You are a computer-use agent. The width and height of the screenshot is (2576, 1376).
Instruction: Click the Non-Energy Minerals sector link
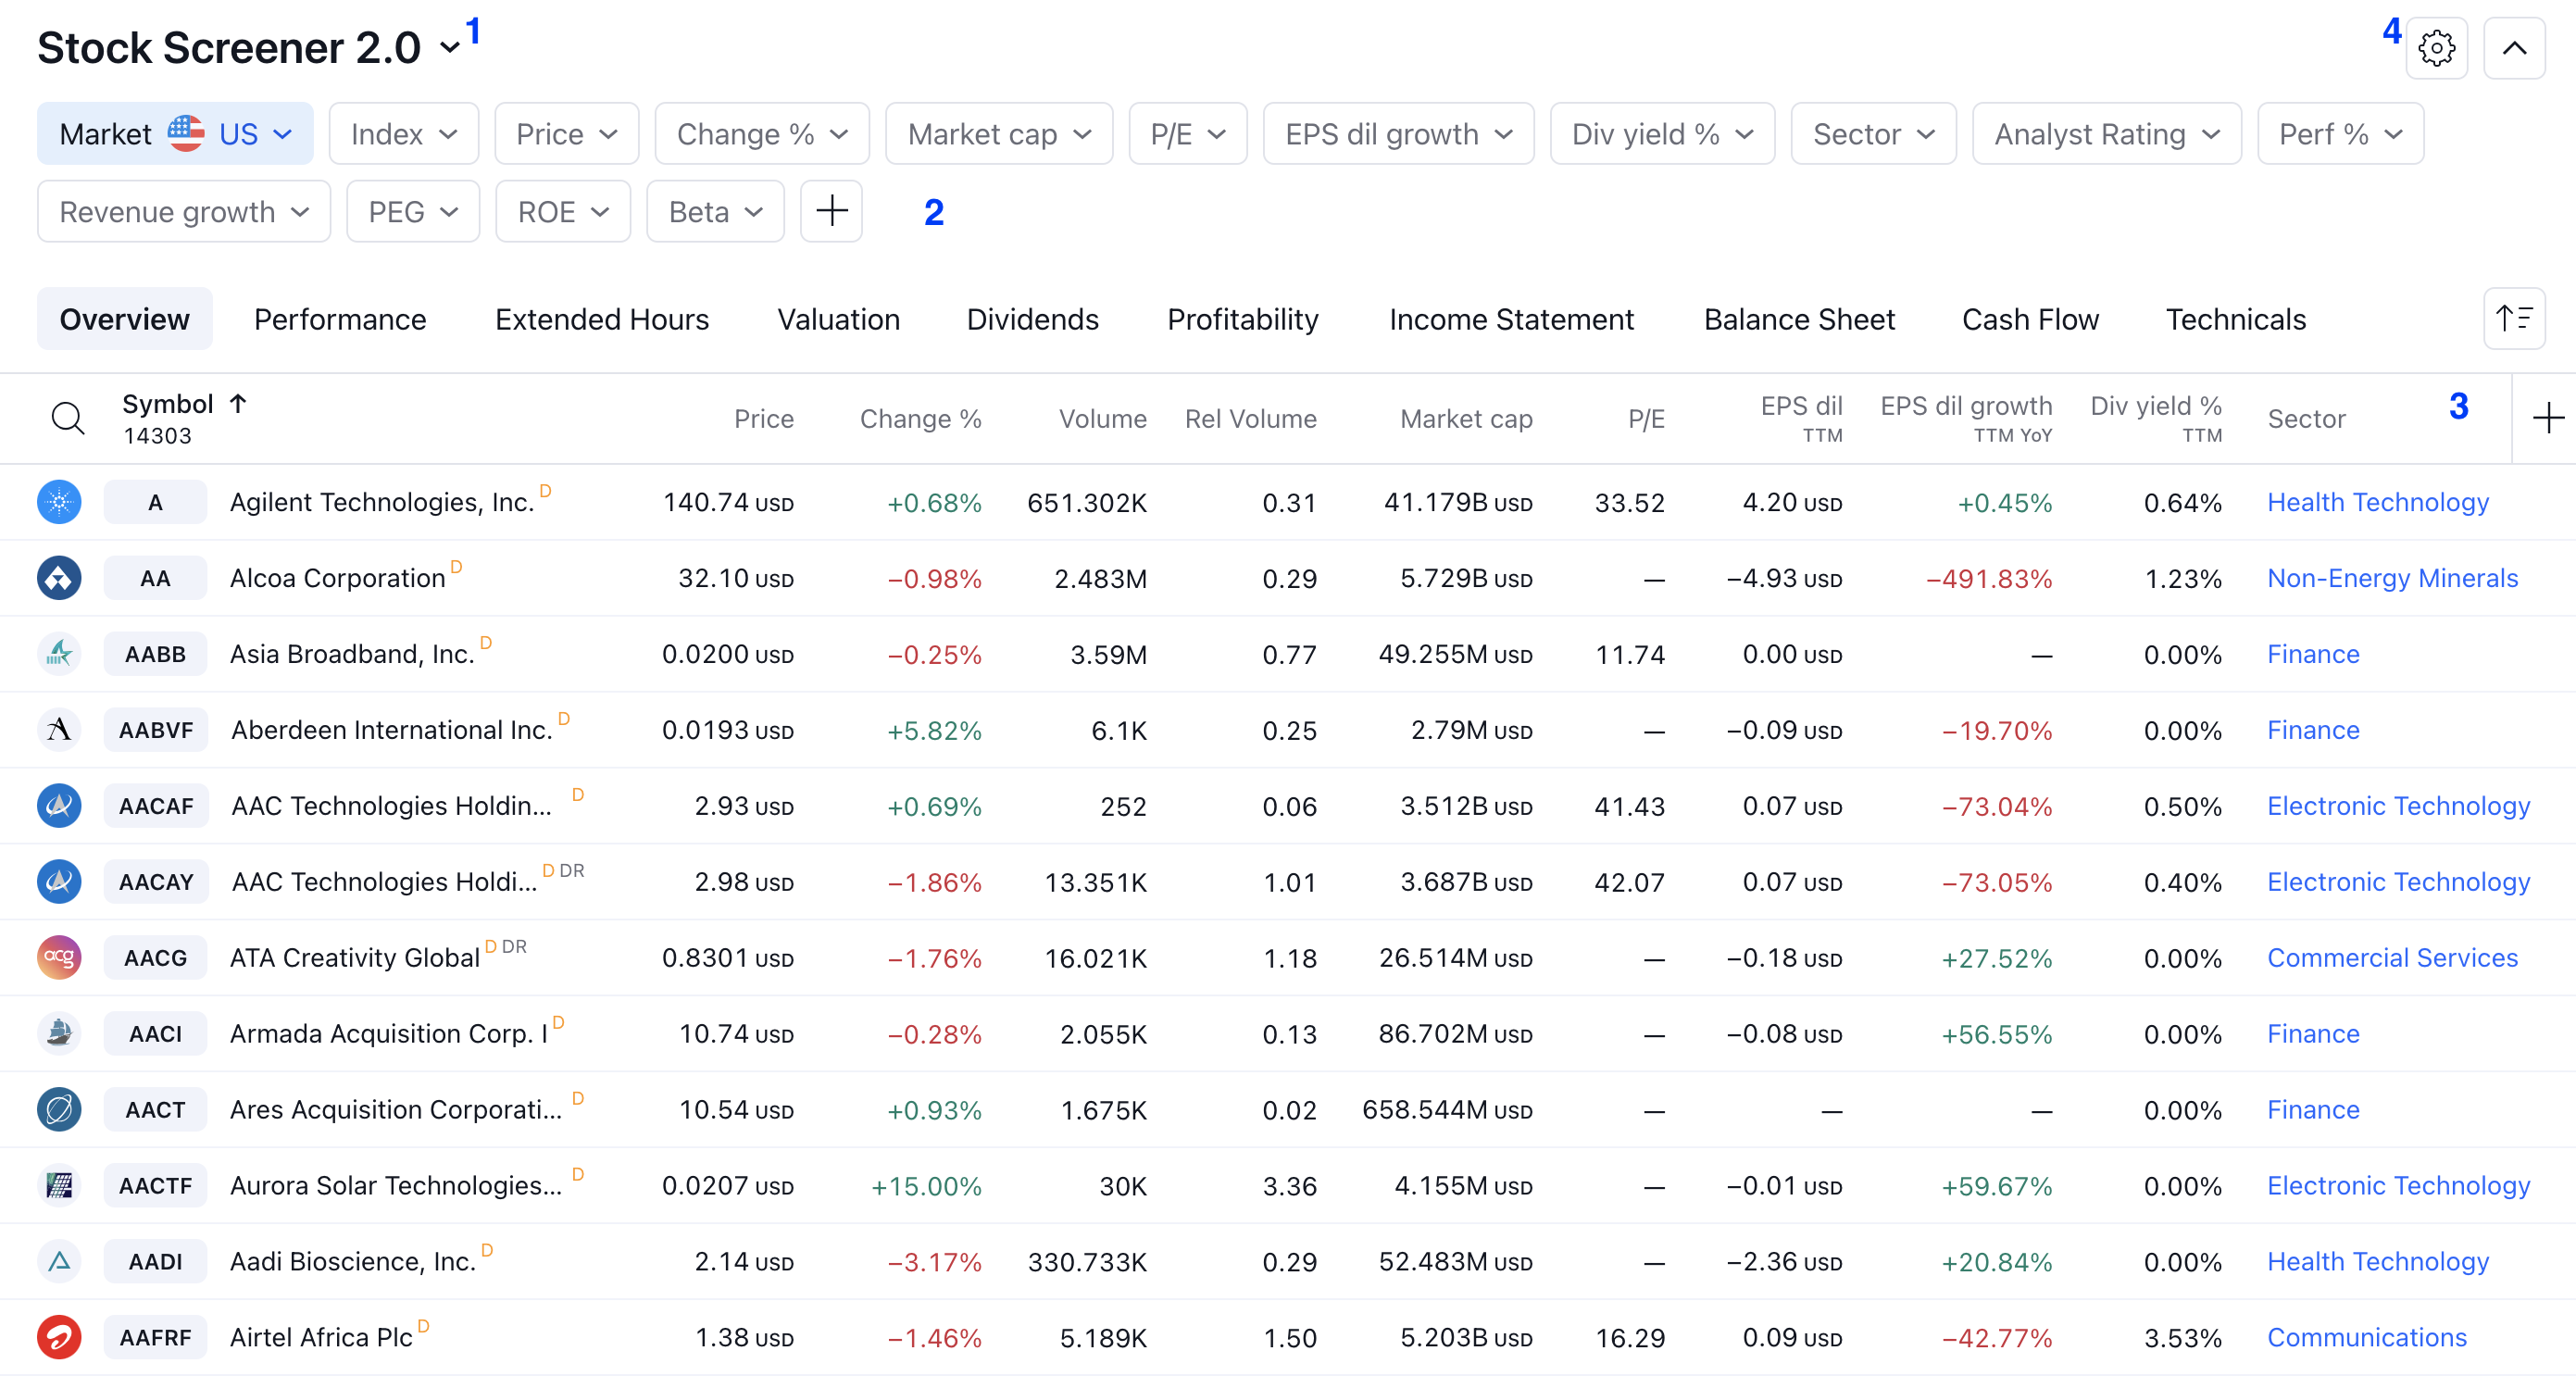tap(2392, 578)
